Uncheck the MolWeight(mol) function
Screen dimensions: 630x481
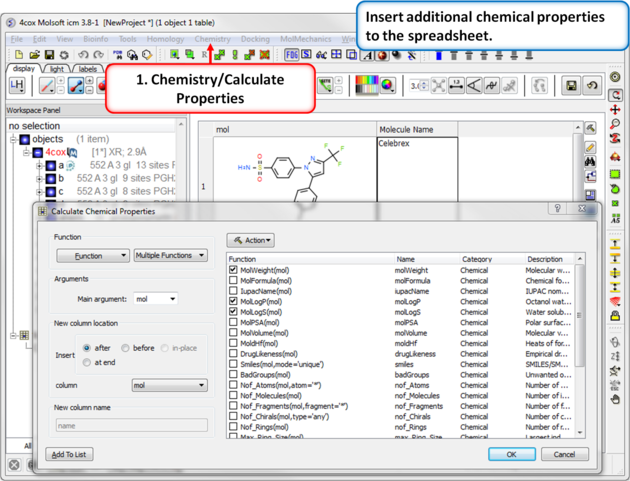click(233, 270)
